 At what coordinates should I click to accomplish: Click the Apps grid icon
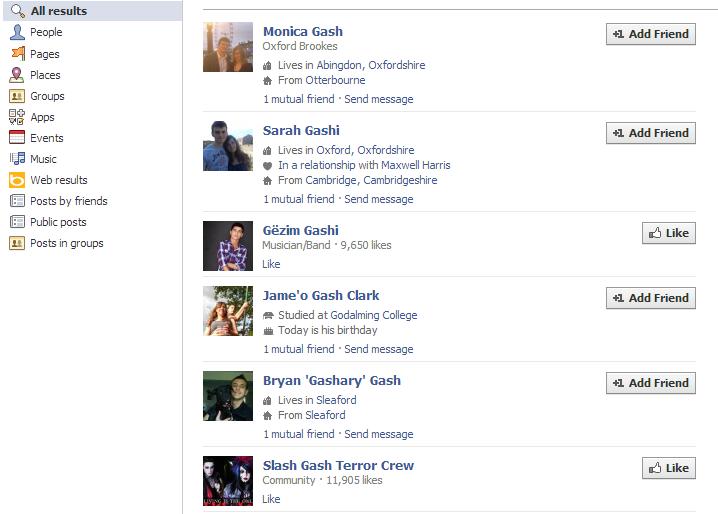(x=17, y=117)
